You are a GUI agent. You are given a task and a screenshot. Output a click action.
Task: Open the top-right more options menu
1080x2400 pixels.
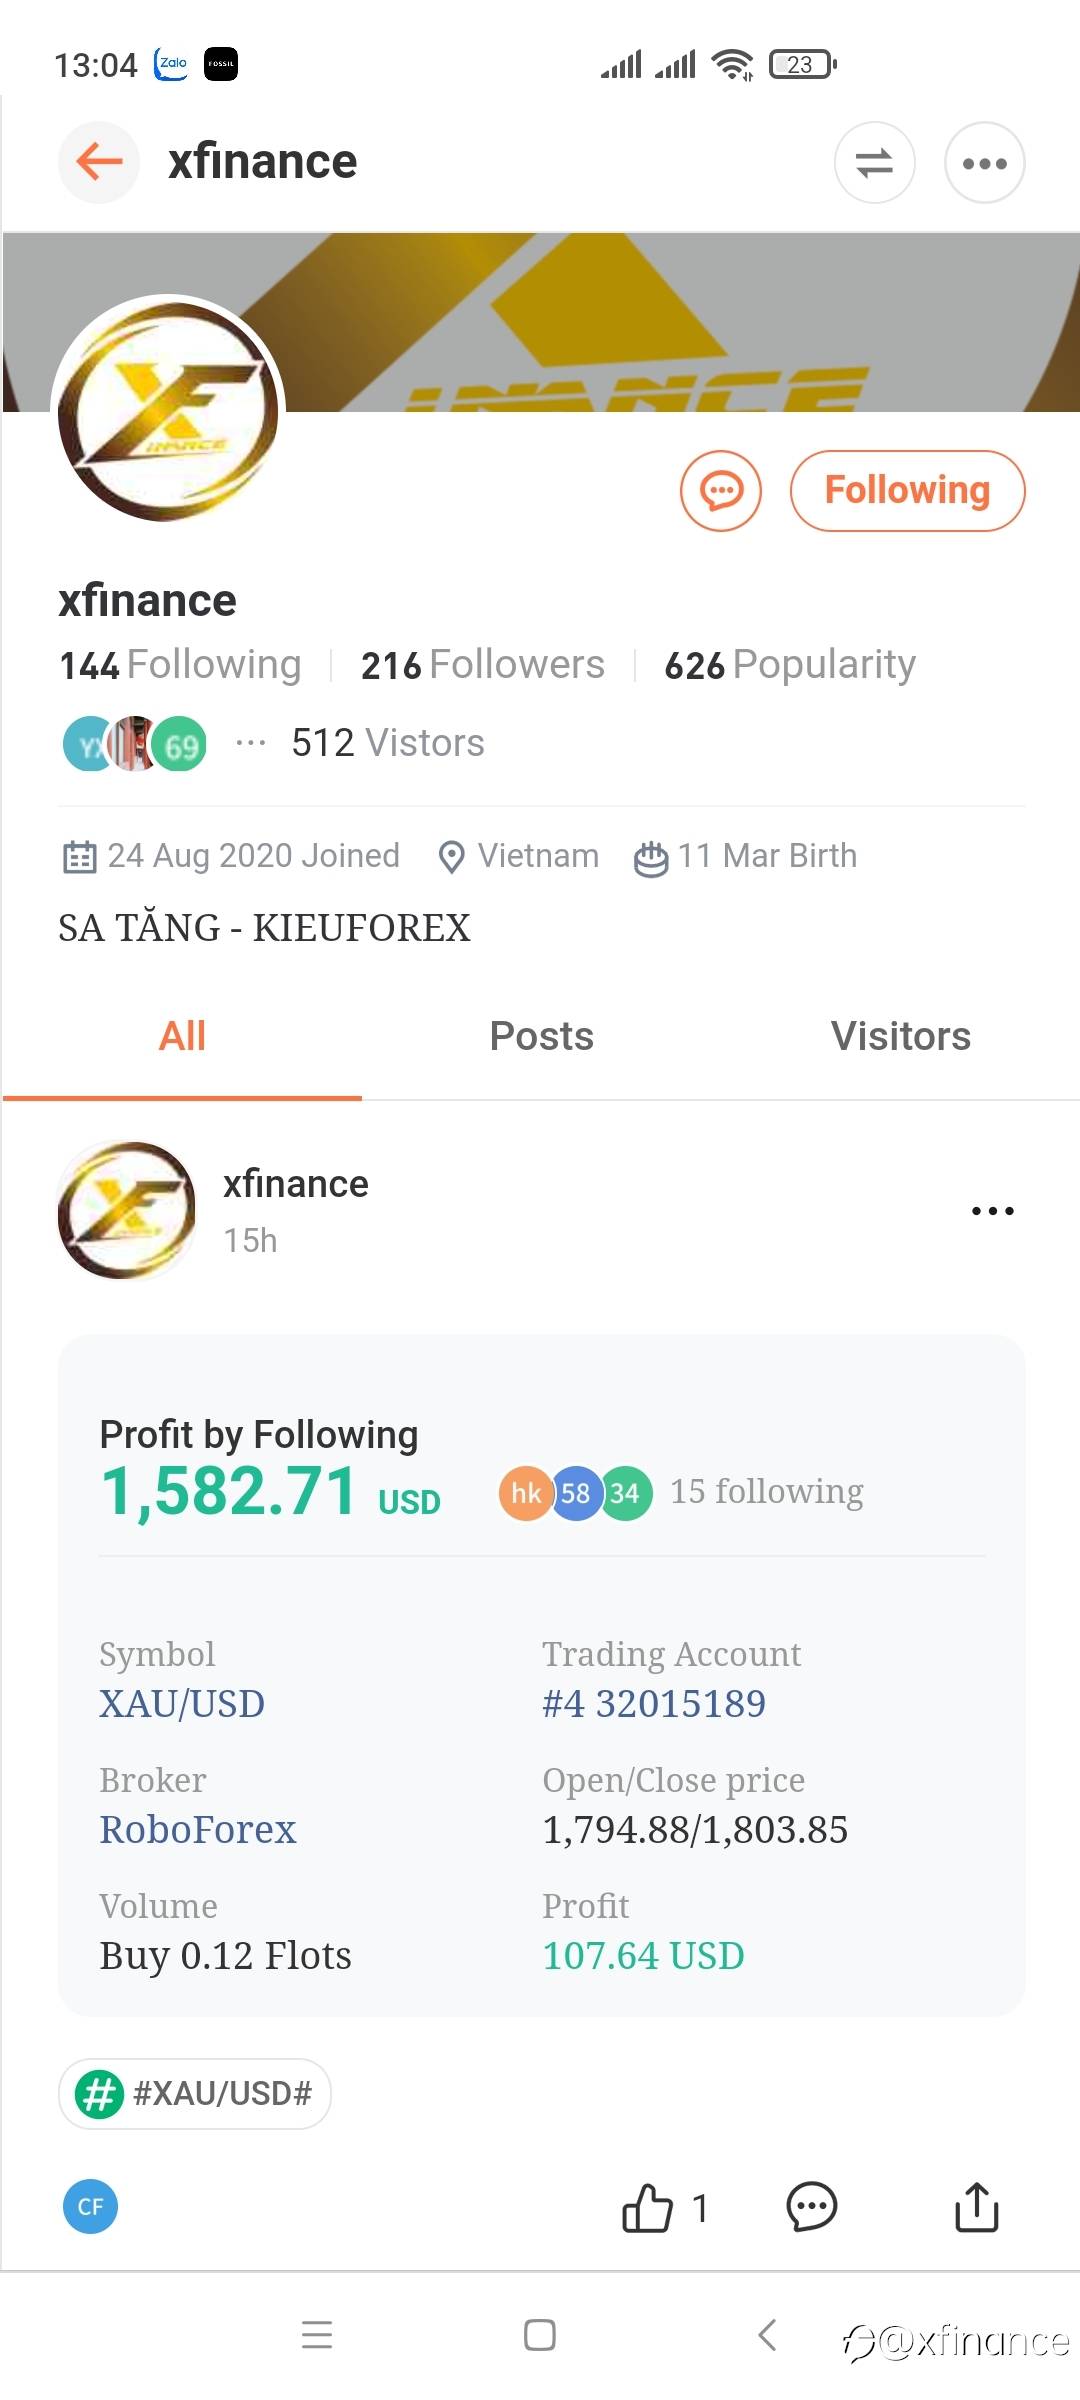pyautogui.click(x=984, y=163)
